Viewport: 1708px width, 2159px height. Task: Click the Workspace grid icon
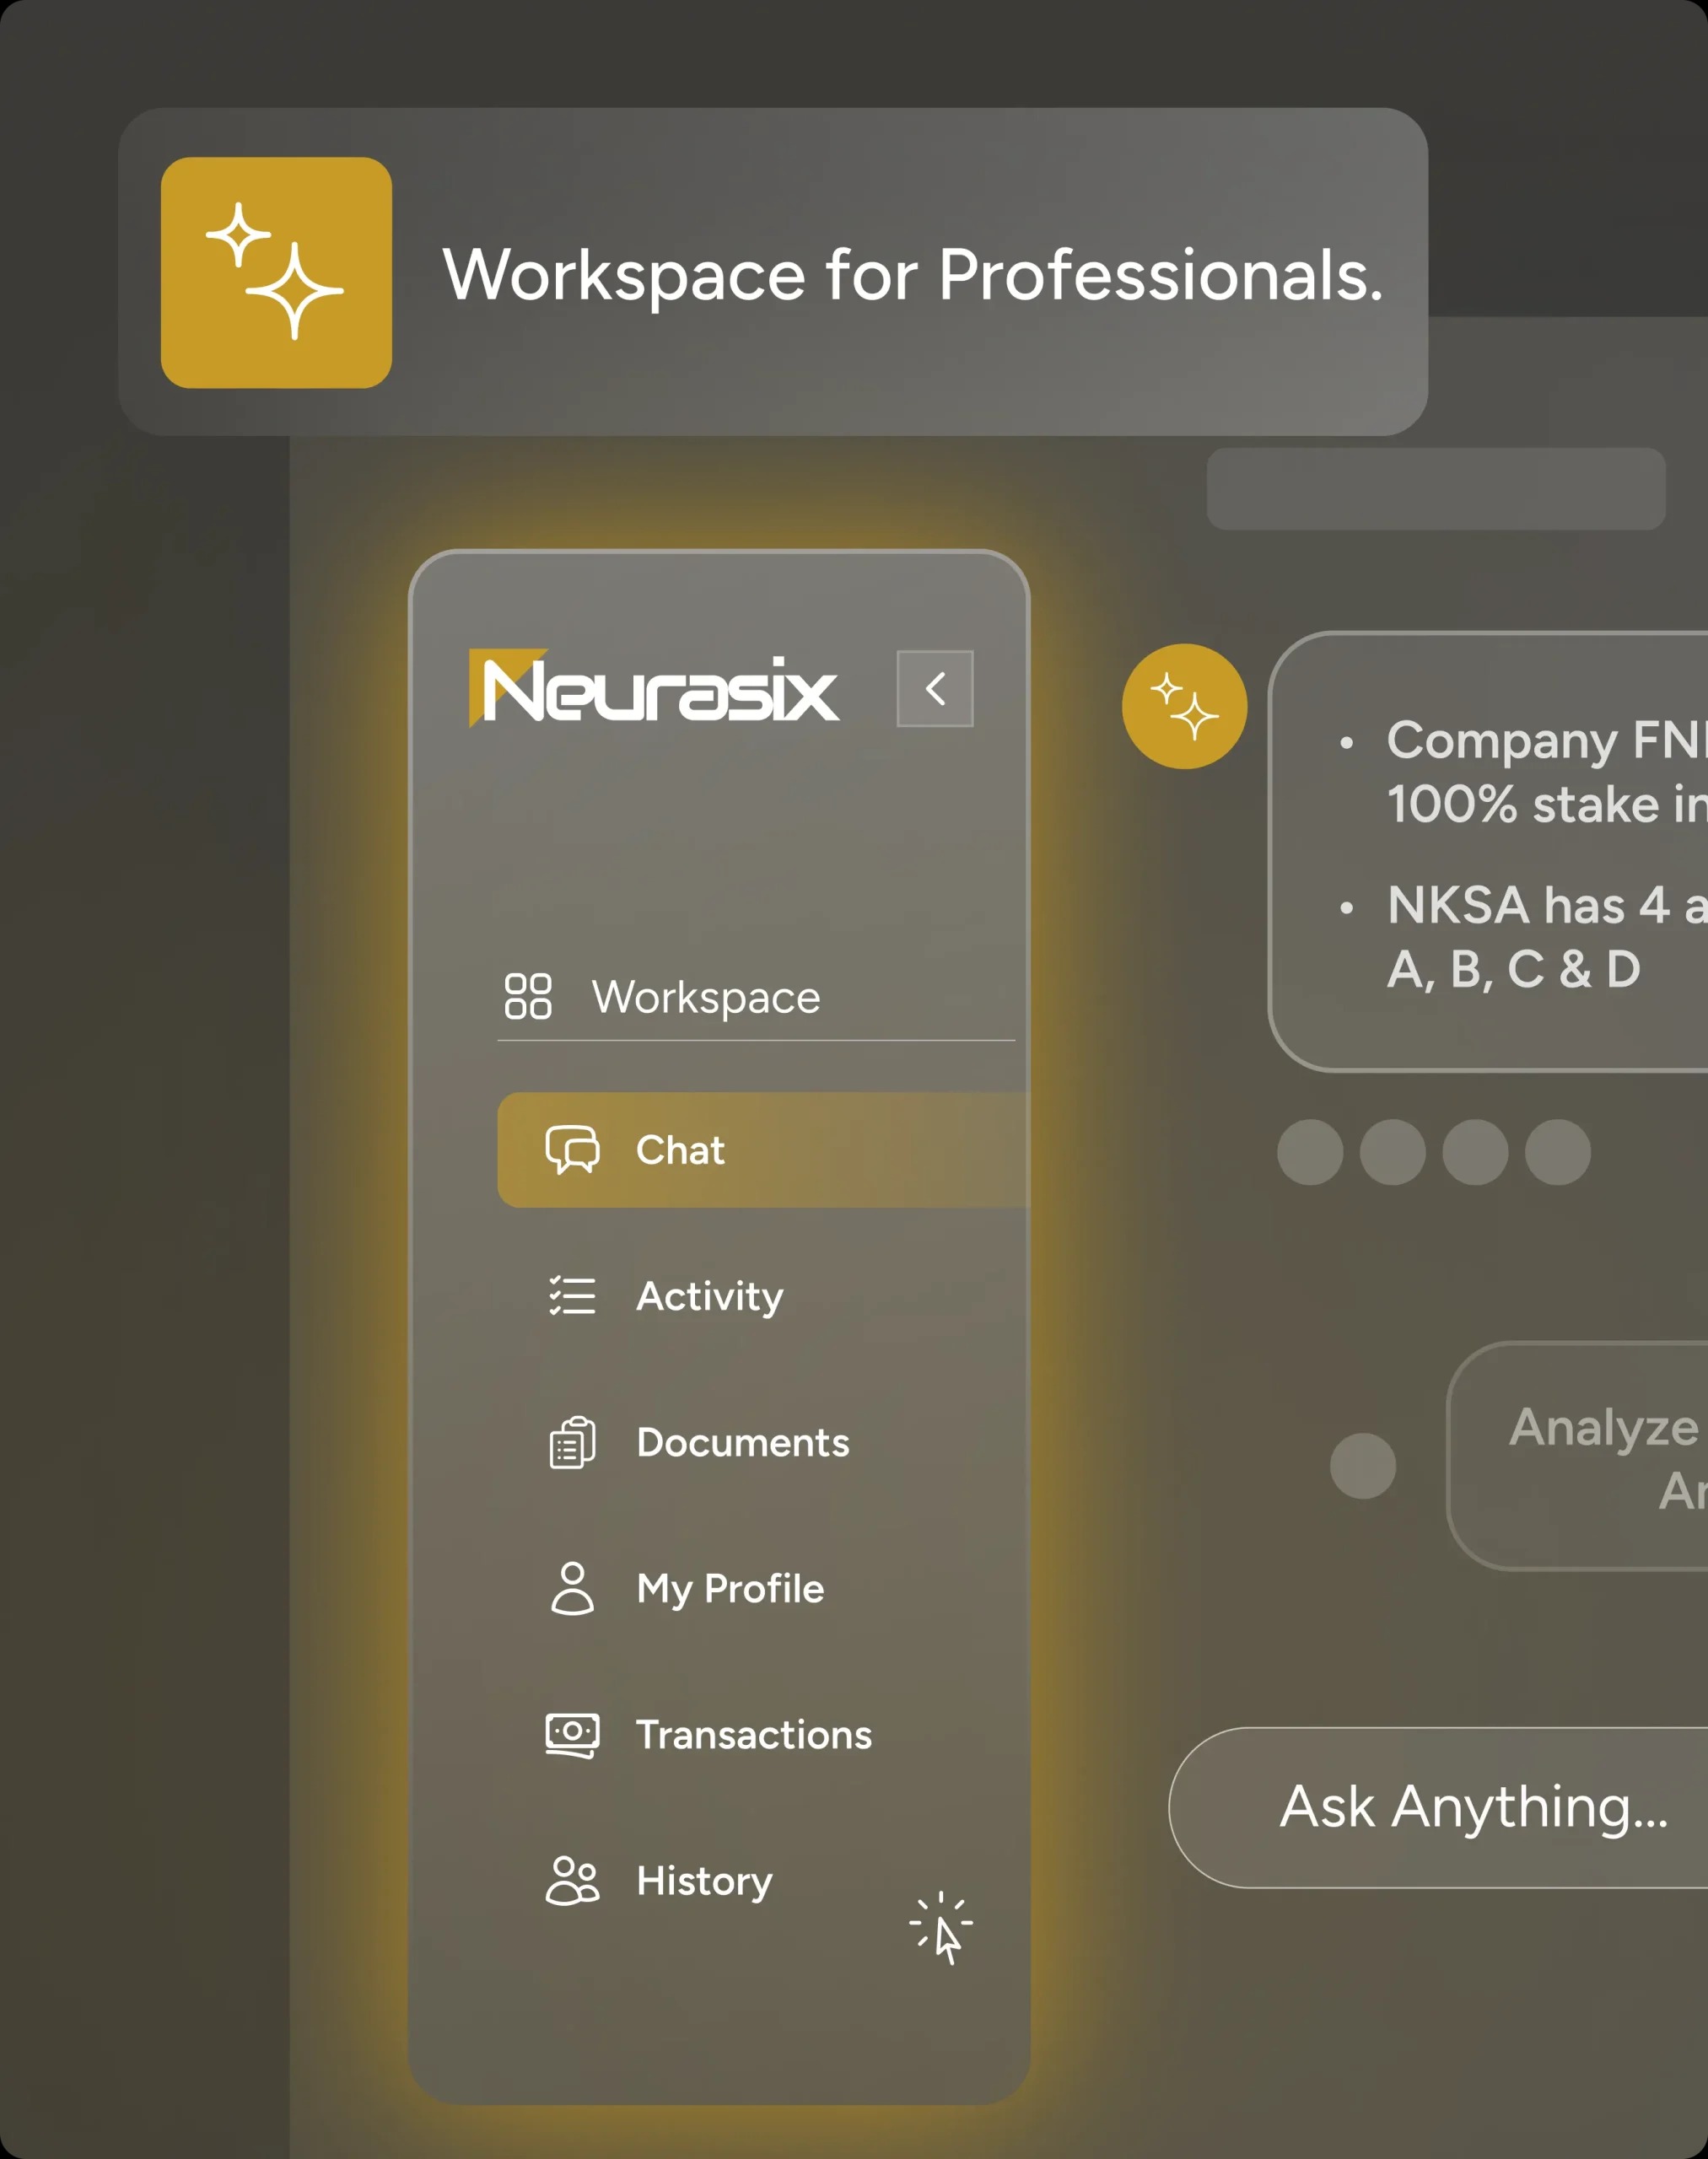pyautogui.click(x=527, y=996)
